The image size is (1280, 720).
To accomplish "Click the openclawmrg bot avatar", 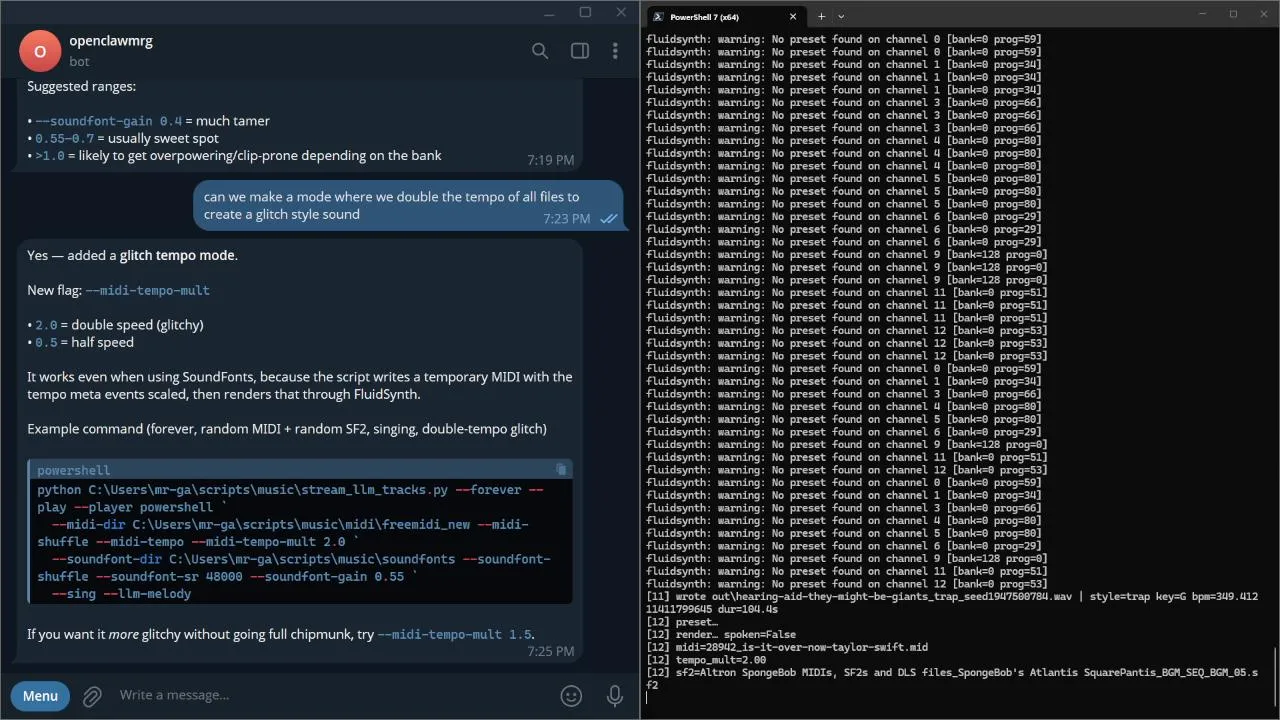I will [40, 51].
